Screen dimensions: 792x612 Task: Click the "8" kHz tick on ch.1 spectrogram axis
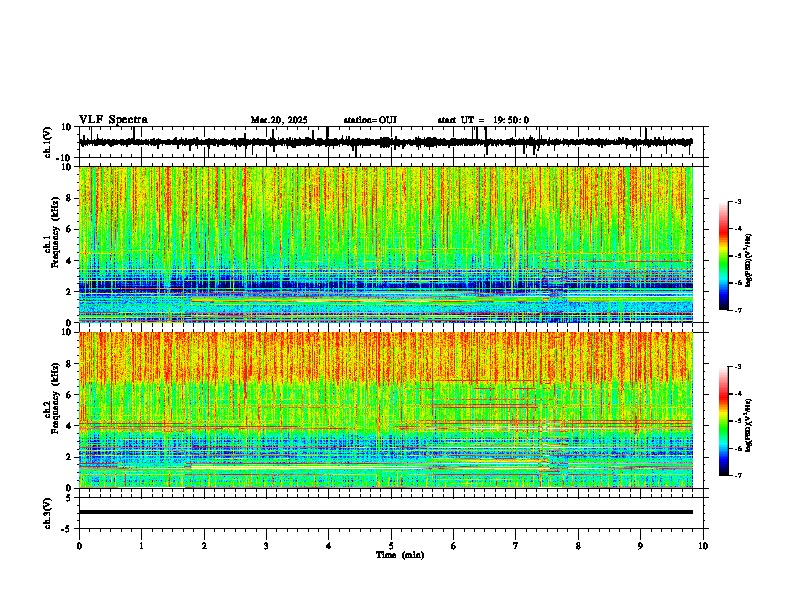tap(71, 198)
